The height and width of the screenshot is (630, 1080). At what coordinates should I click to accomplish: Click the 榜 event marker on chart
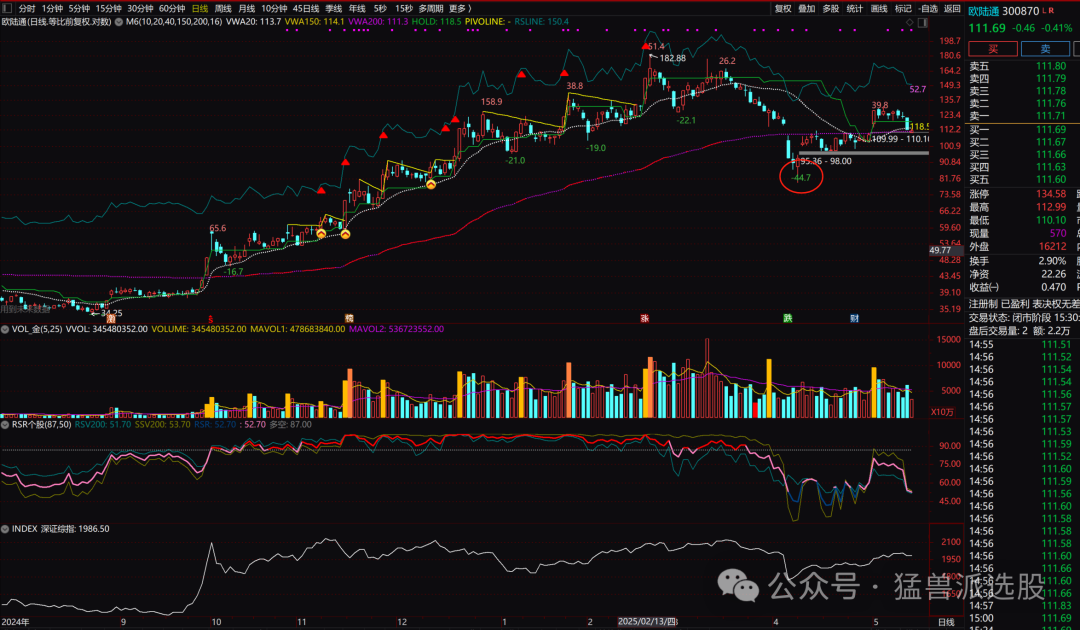tap(349, 319)
